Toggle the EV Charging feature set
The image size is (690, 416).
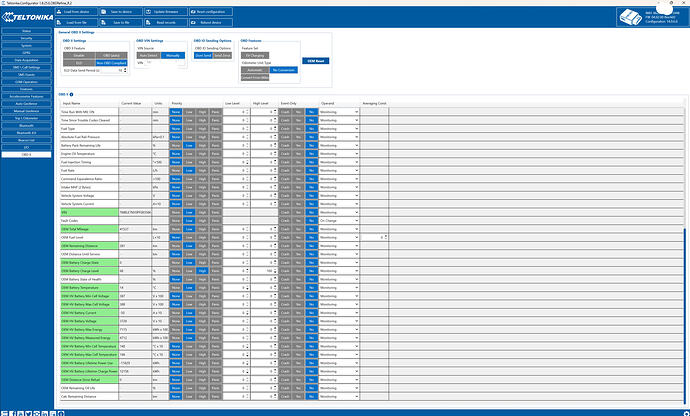[x=255, y=55]
